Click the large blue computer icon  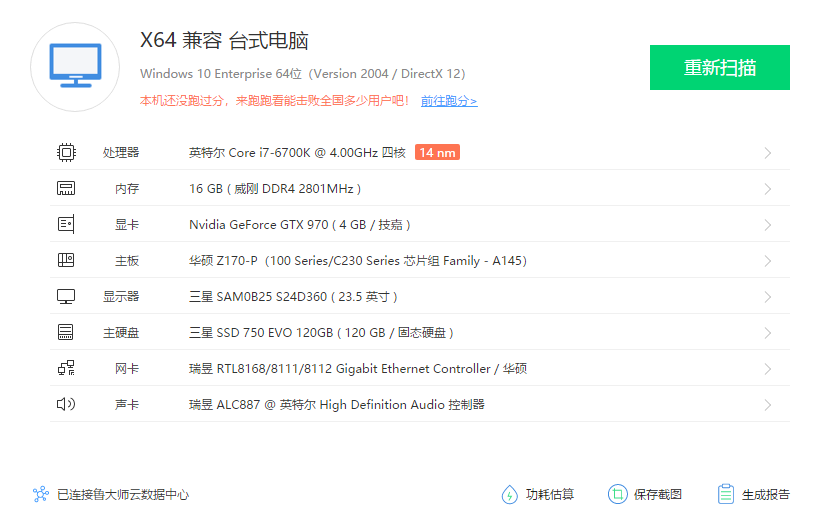point(75,65)
